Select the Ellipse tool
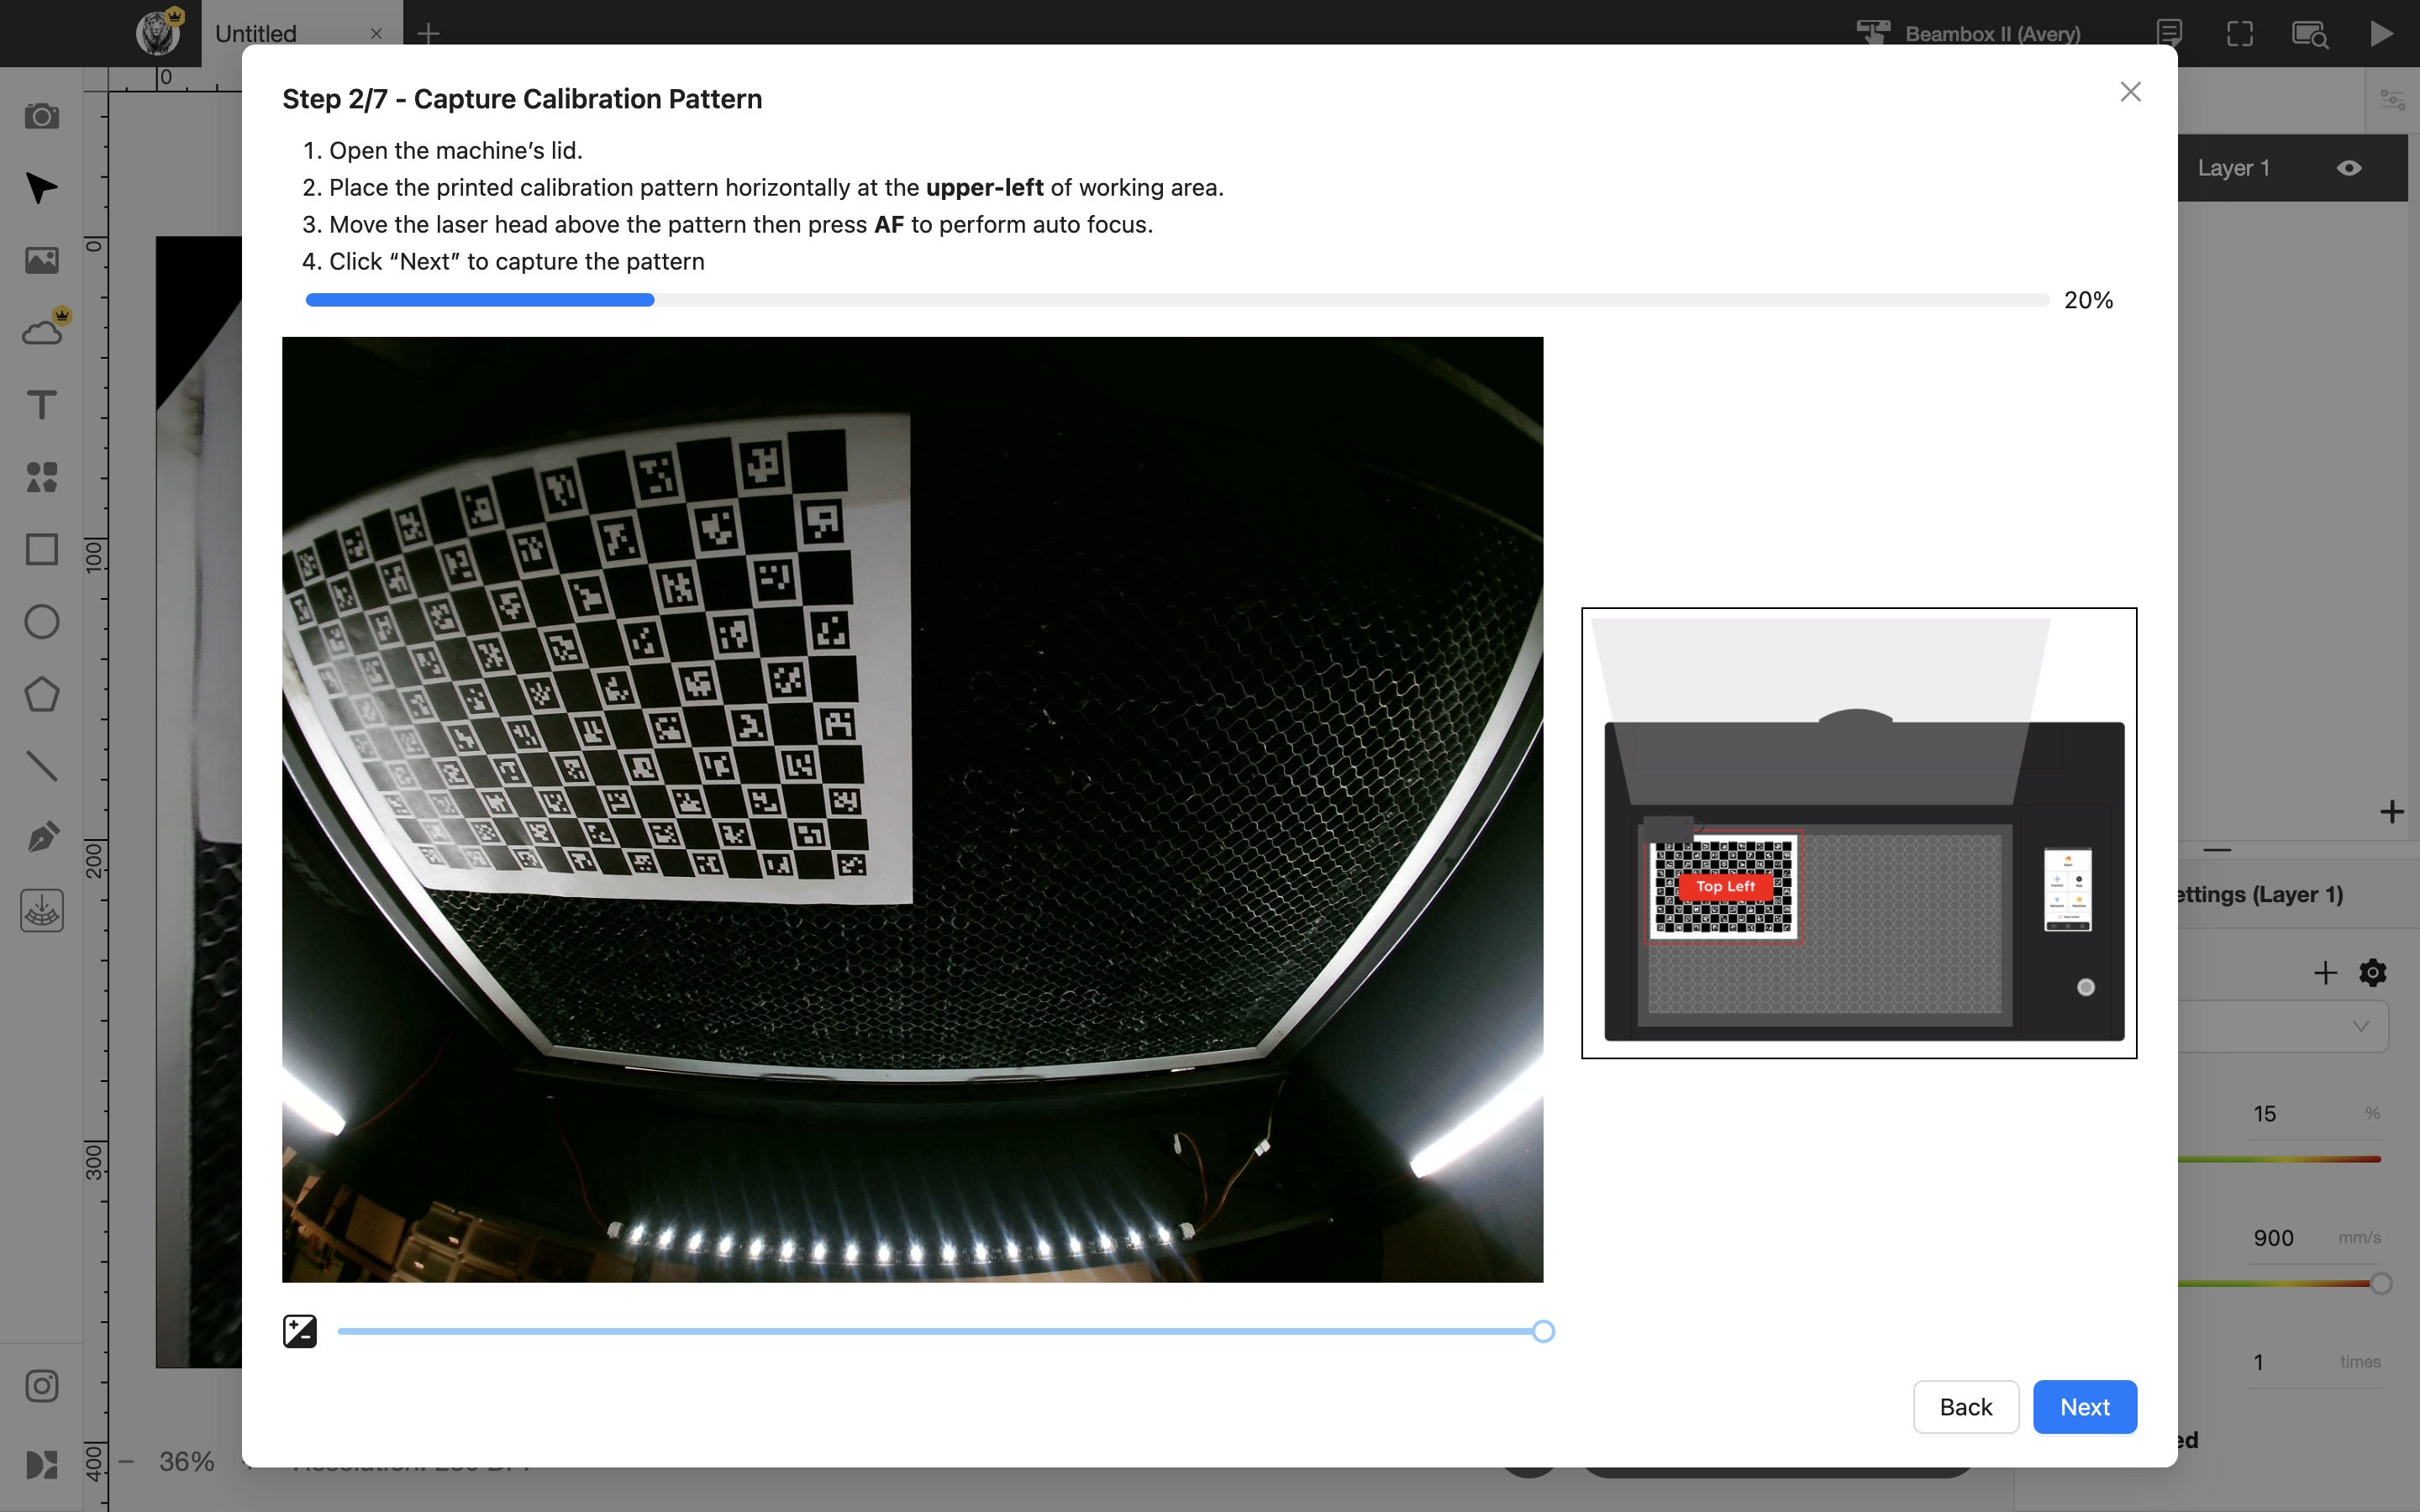This screenshot has height=1512, width=2420. (x=41, y=622)
